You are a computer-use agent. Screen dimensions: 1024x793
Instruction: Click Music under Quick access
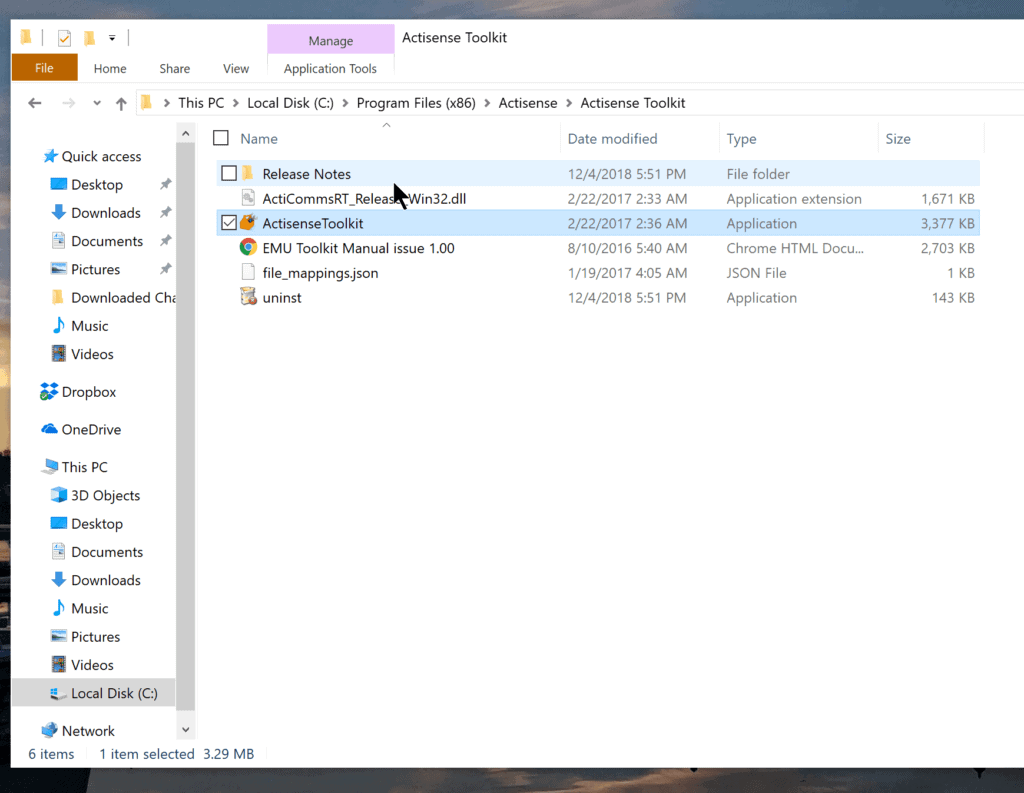click(x=89, y=326)
